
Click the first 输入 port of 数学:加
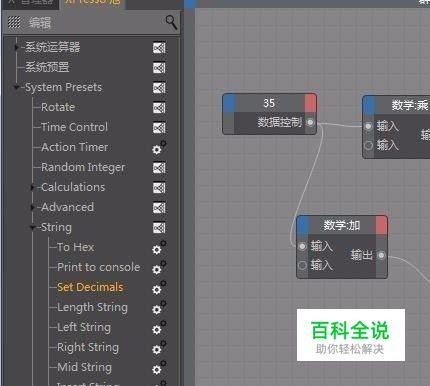tap(302, 246)
